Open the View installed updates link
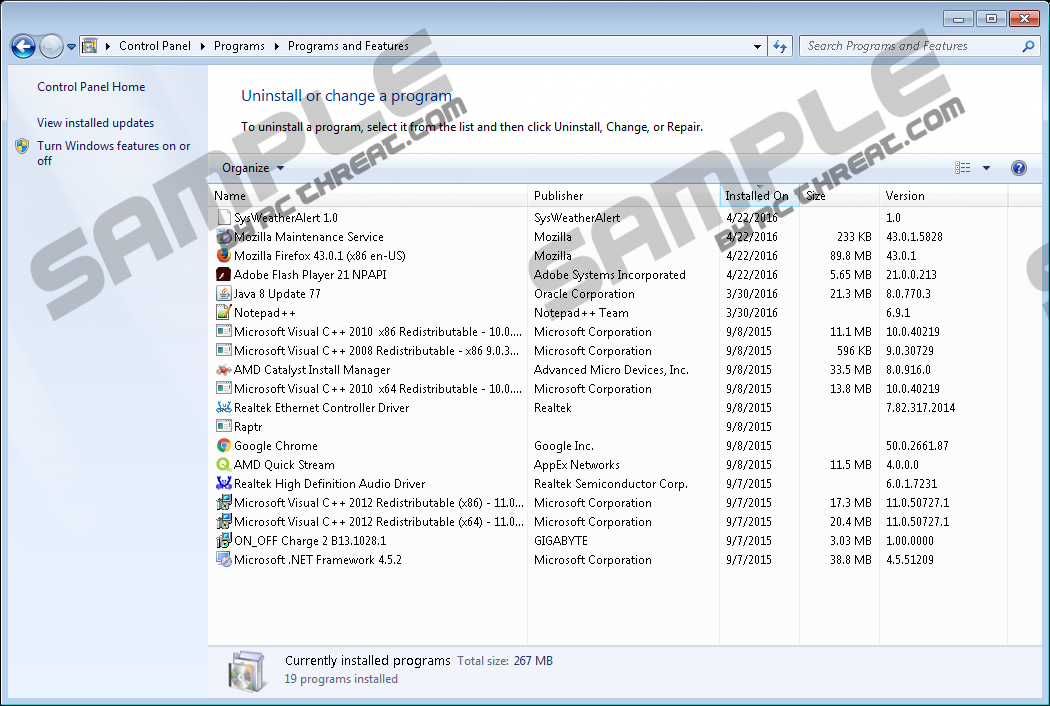Screen dimensions: 1050x706 (x=95, y=123)
